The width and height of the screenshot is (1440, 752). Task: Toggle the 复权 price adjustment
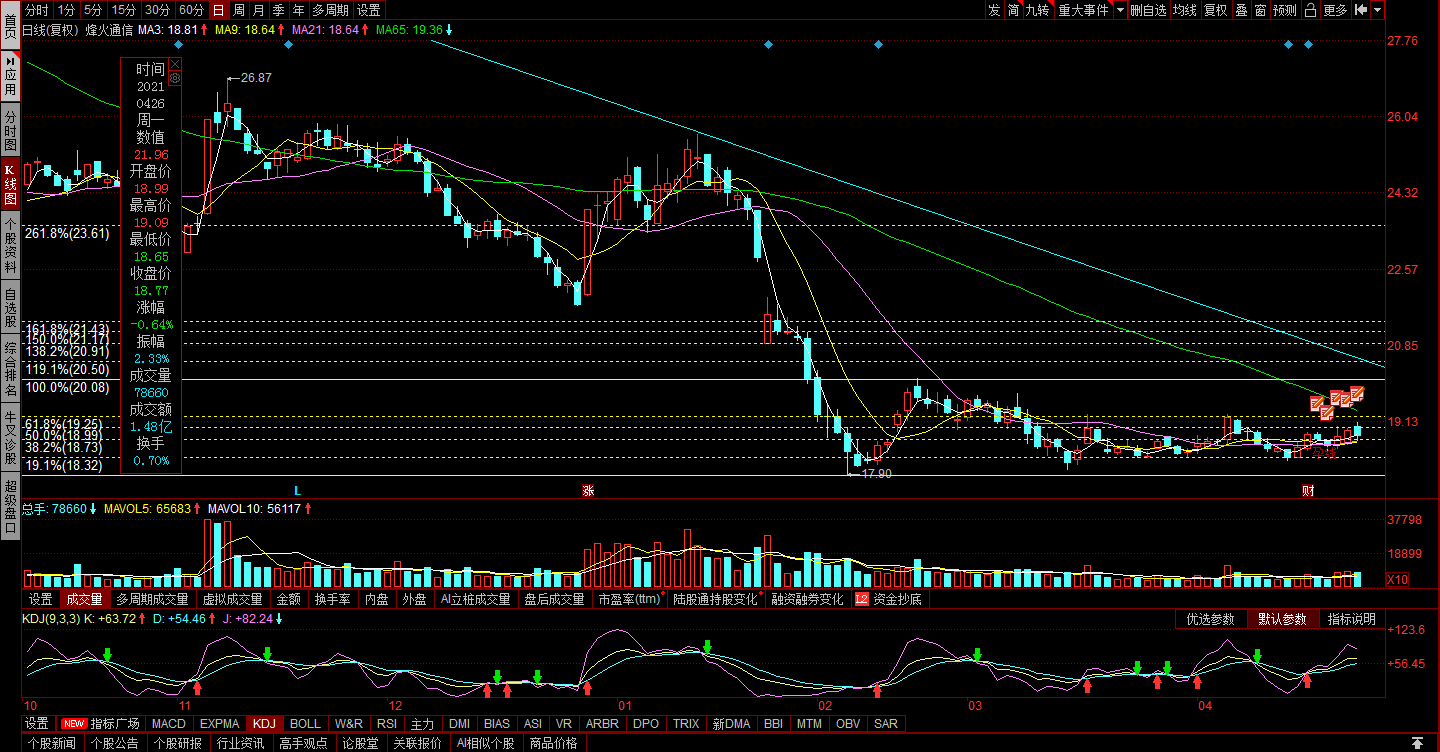1215,10
